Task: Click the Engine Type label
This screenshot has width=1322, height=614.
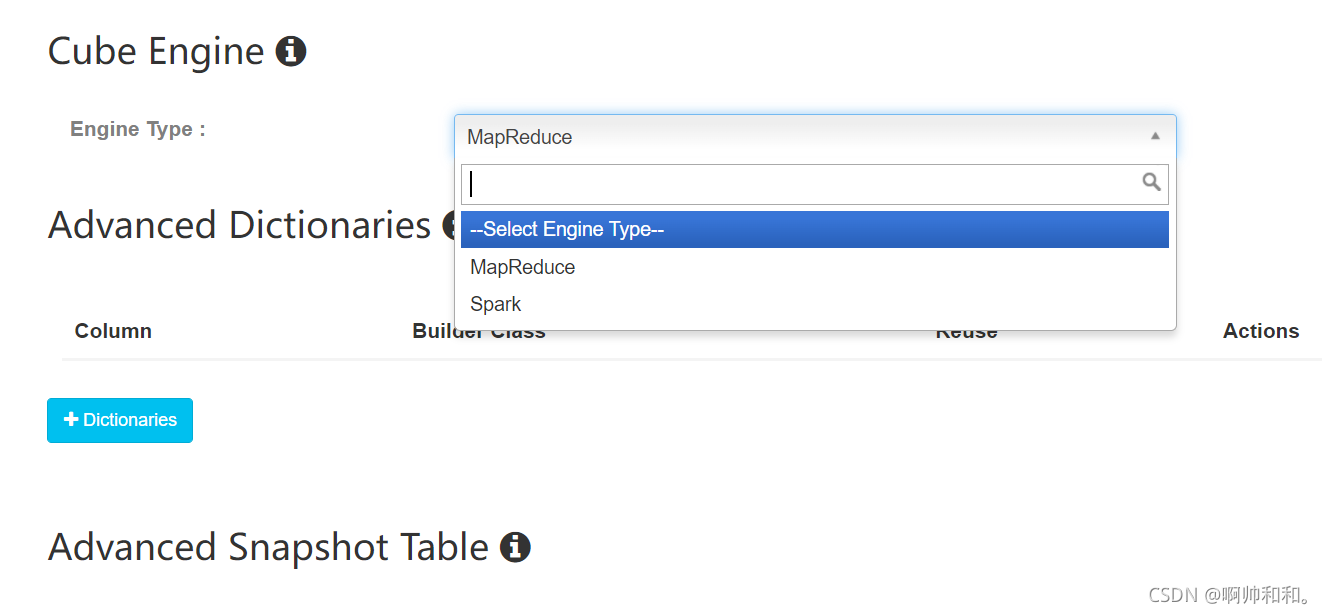Action: pyautogui.click(x=138, y=129)
